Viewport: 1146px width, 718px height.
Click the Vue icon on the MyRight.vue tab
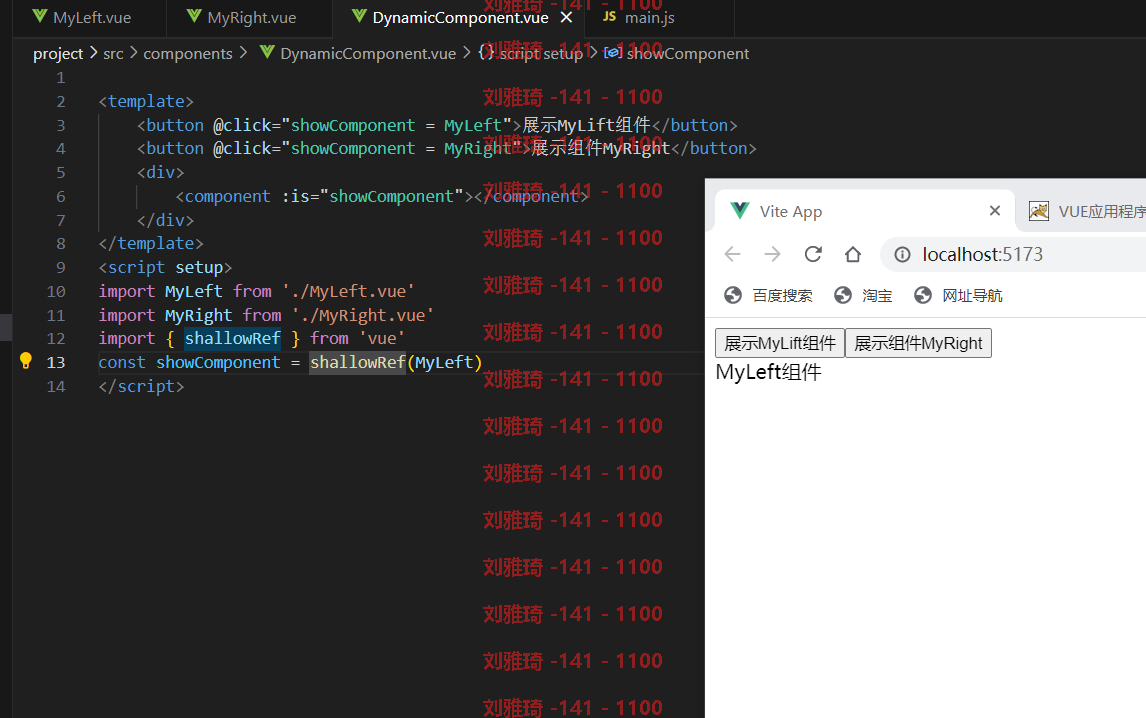tap(194, 17)
